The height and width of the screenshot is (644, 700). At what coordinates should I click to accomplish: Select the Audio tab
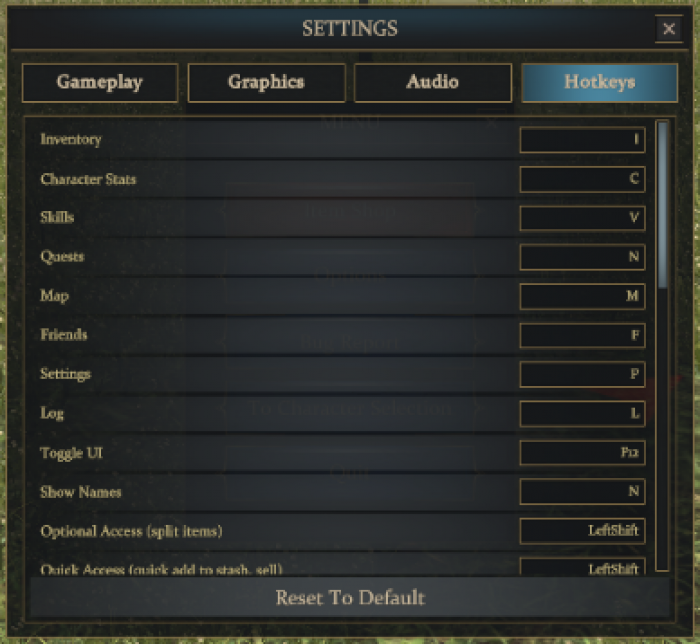433,83
